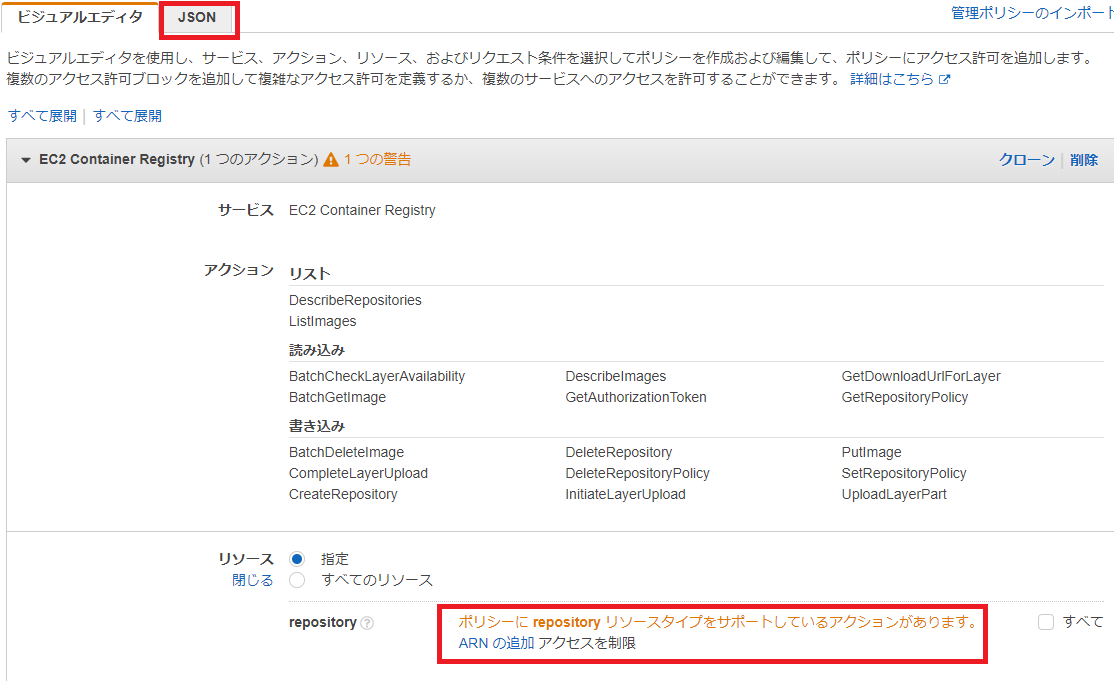1114x681 pixels.
Task: Click the リソース section label
Action: (246, 559)
